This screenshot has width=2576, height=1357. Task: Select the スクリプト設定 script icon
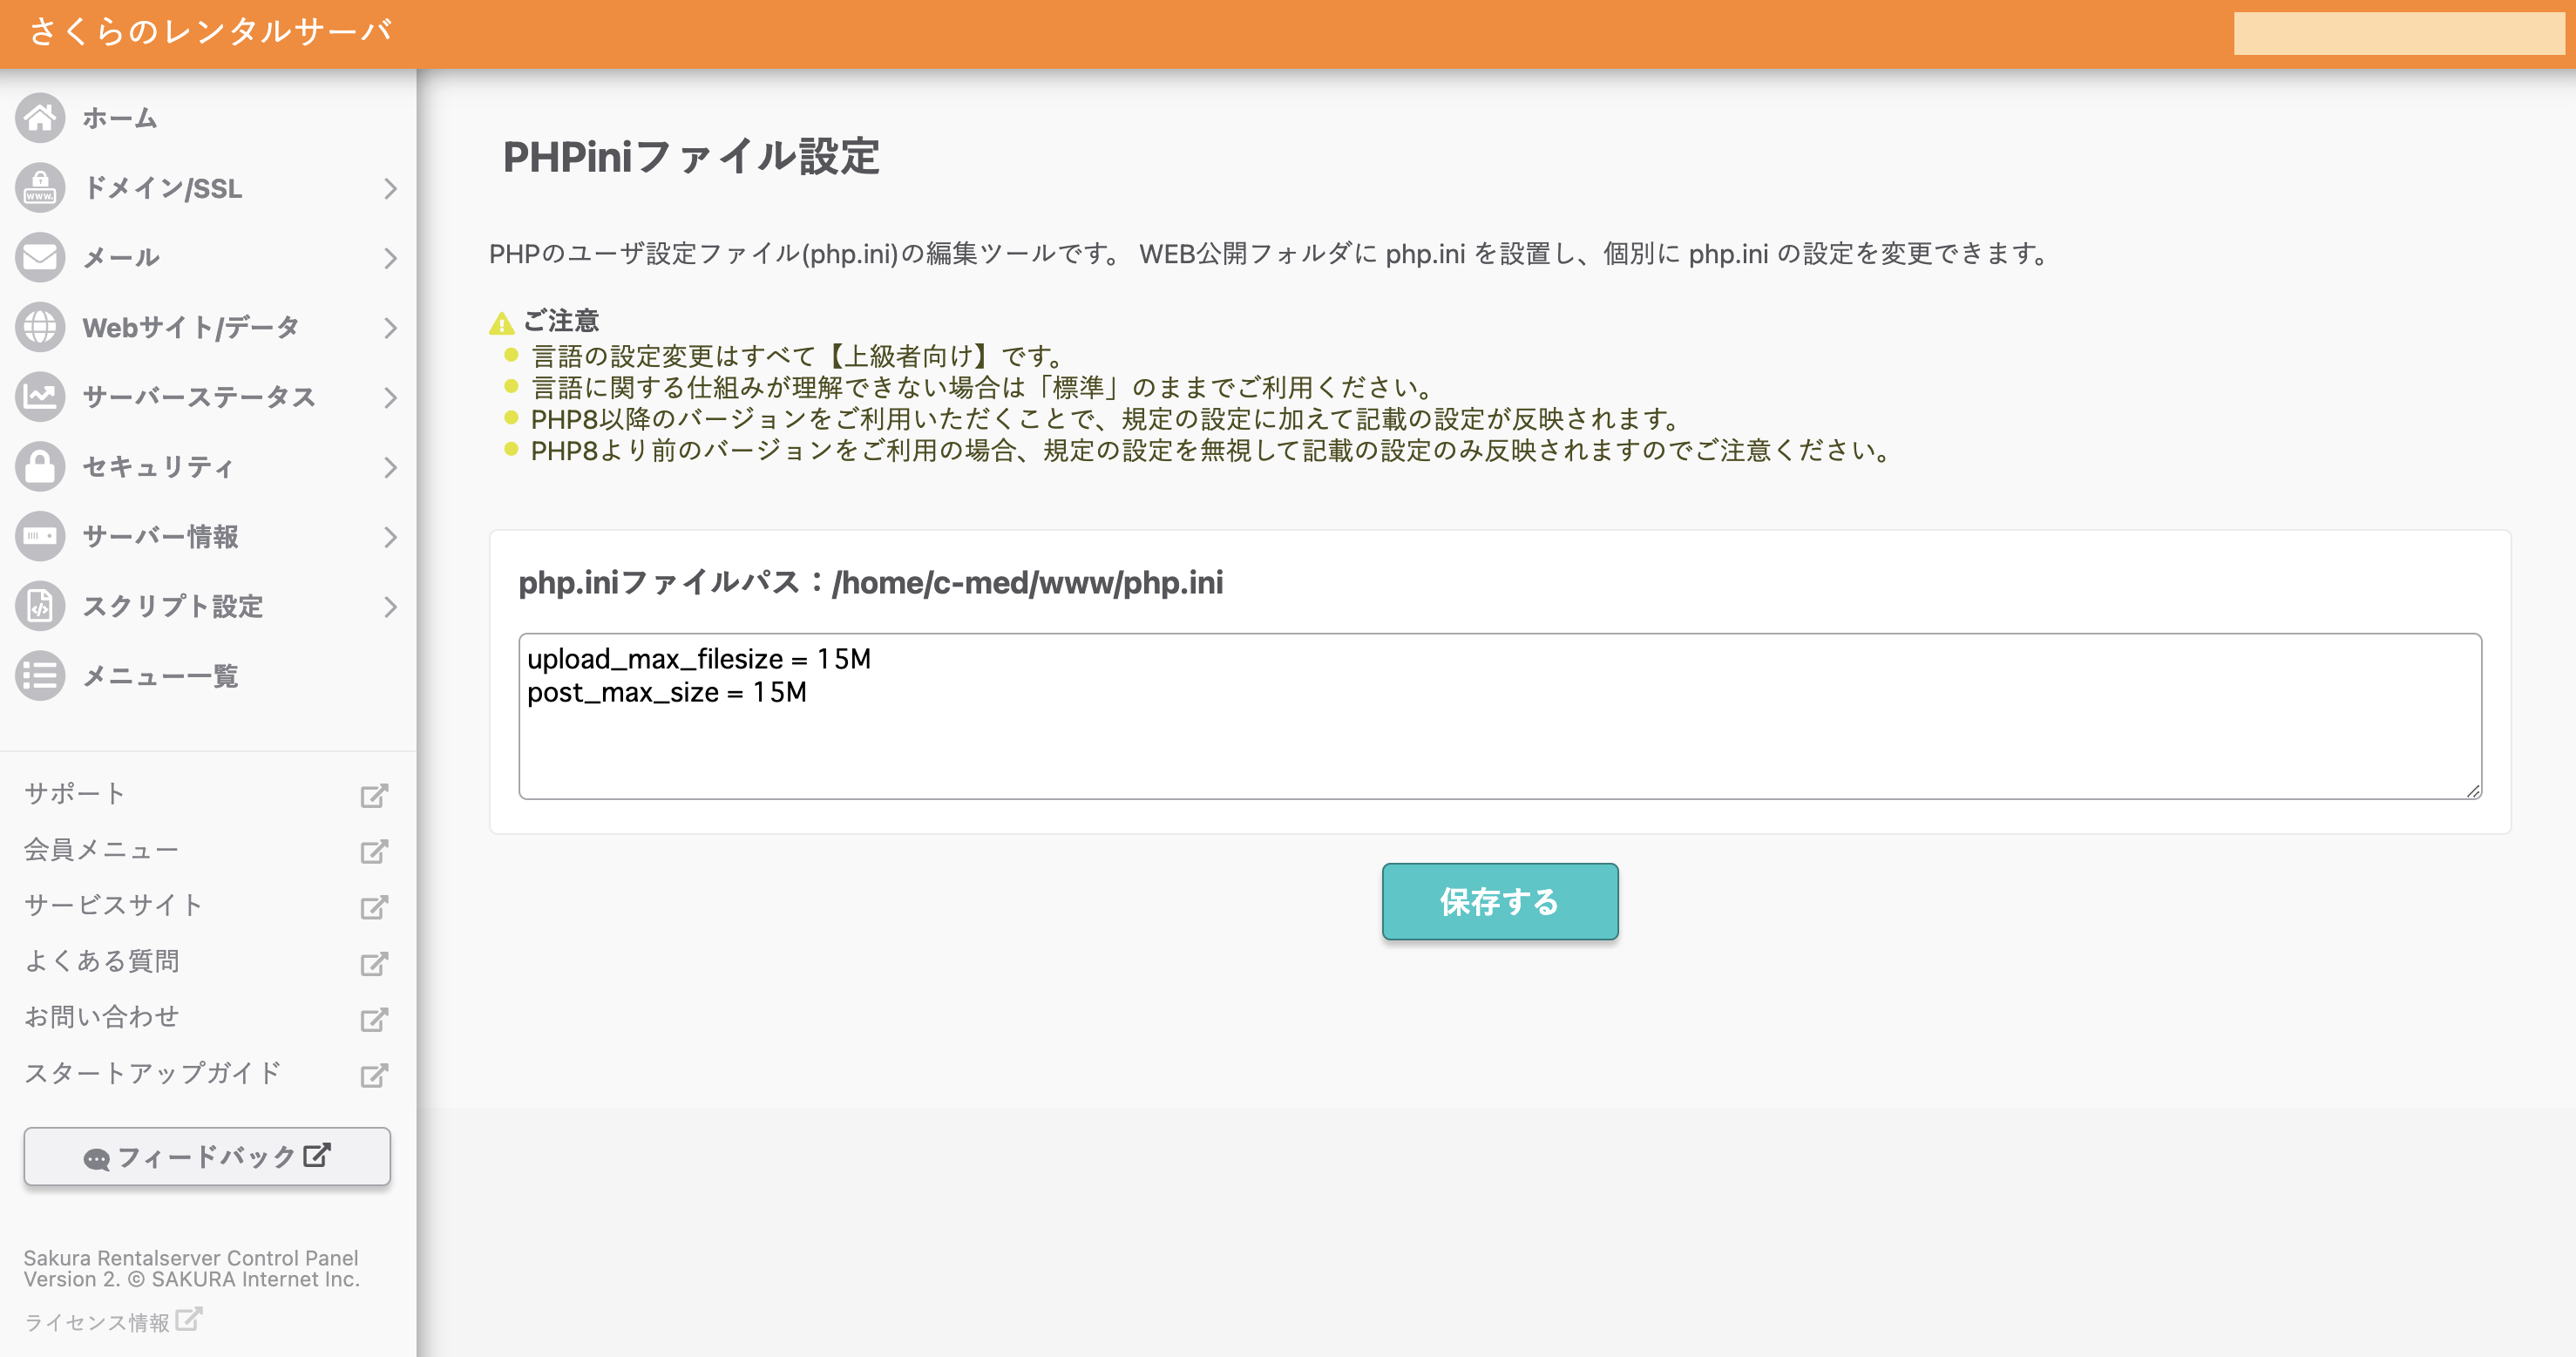(40, 606)
